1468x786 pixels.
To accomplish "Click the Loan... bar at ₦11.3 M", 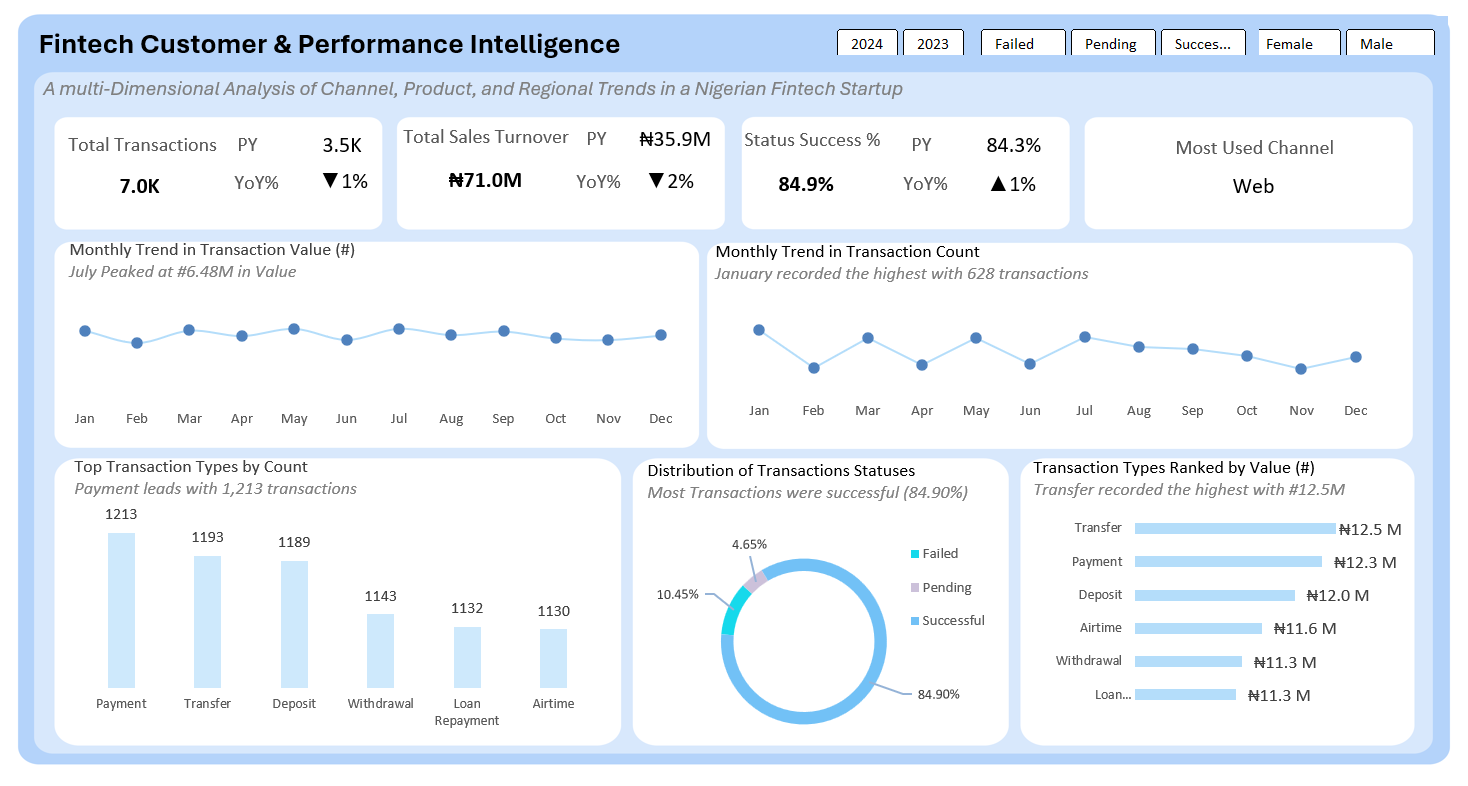I will [1185, 694].
